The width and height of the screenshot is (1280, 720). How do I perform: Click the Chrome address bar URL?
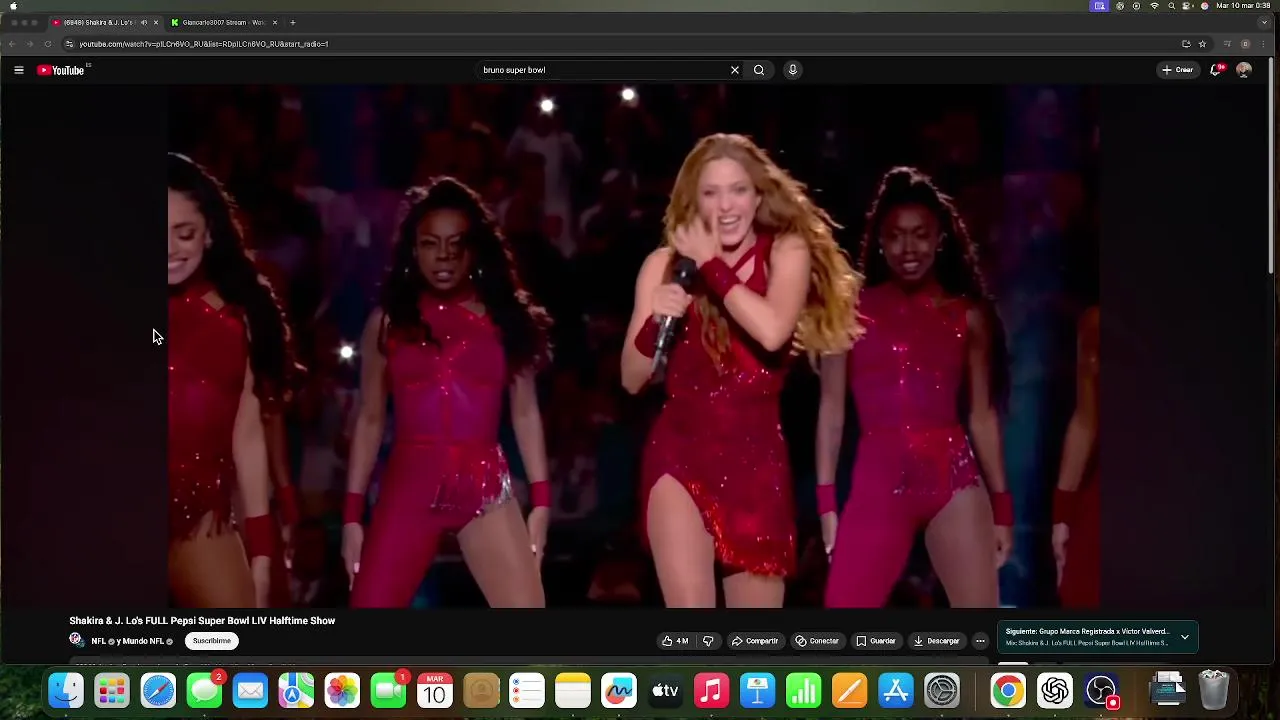tap(204, 44)
